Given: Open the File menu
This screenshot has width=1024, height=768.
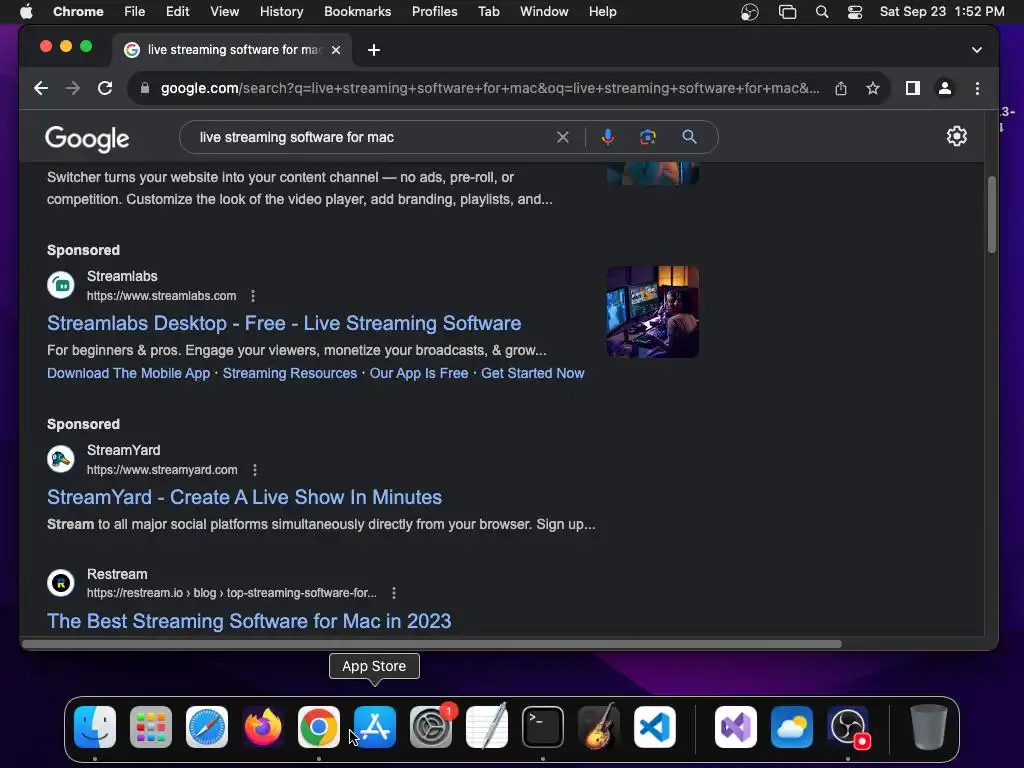Looking at the screenshot, I should 135,12.
